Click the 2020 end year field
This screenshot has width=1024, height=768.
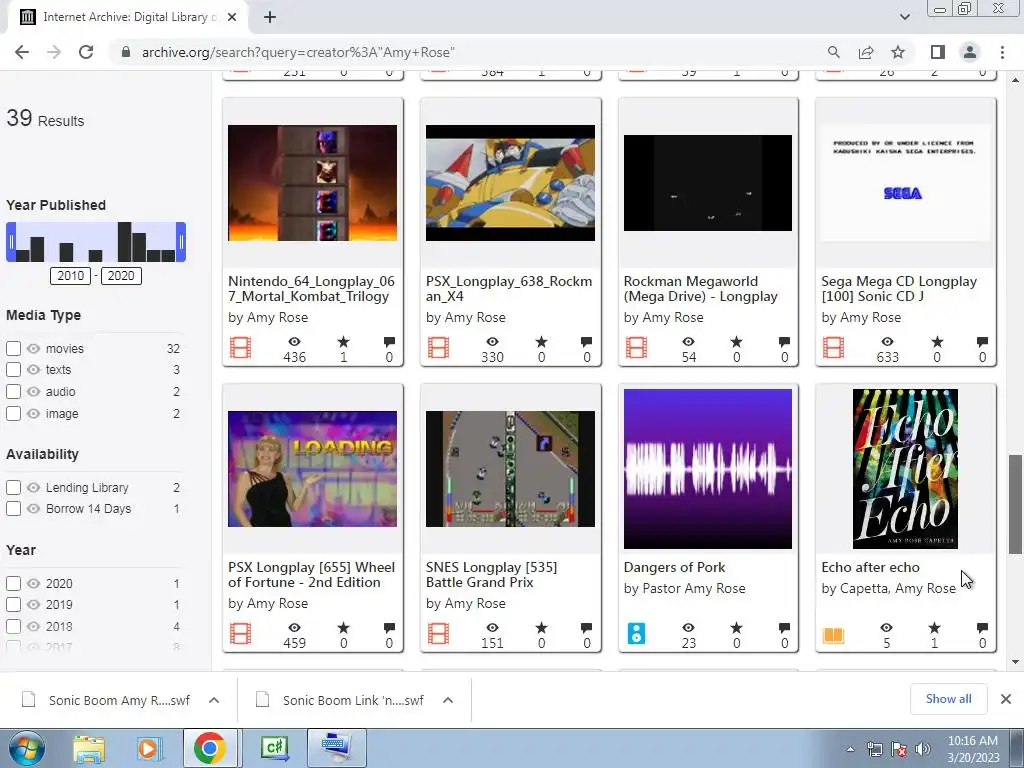(x=121, y=276)
